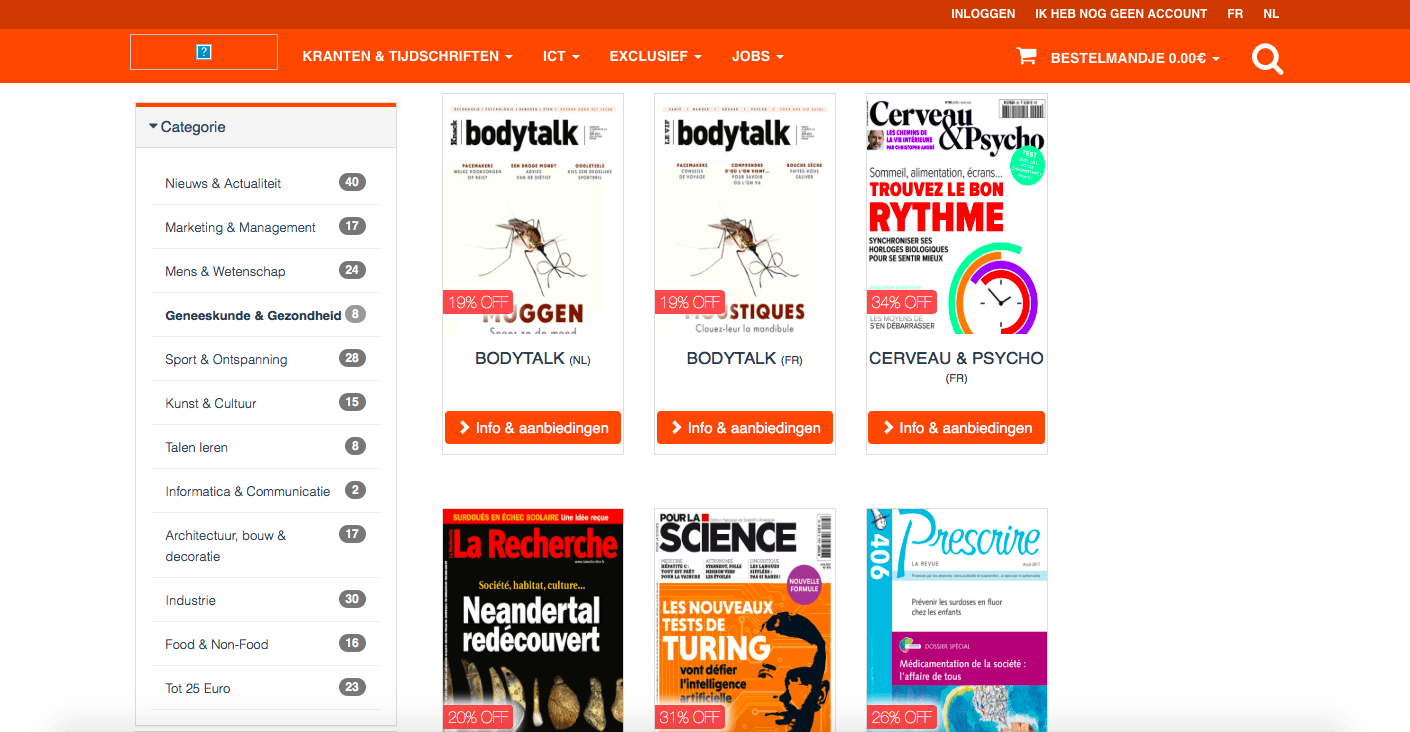
Task: Click the 31% OFF badge on Pour la Science
Action: point(690,717)
